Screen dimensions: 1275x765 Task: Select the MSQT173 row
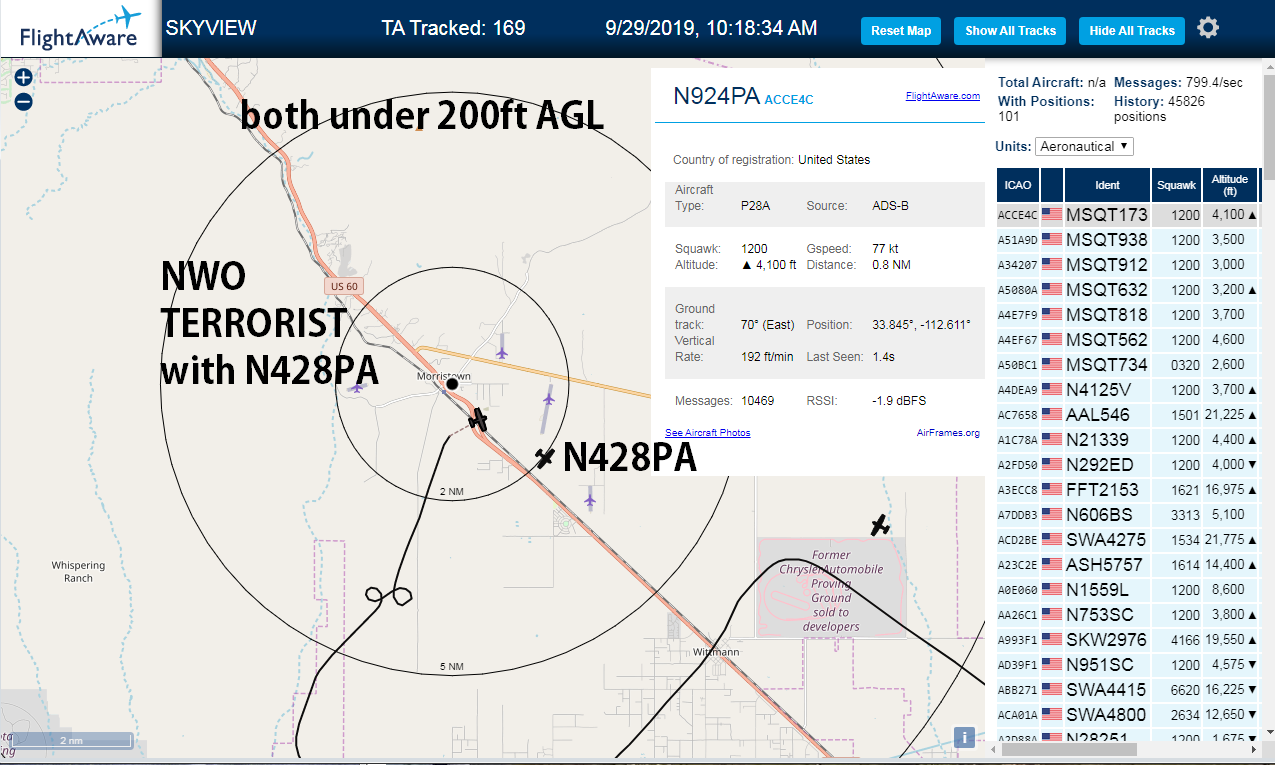coord(1128,214)
